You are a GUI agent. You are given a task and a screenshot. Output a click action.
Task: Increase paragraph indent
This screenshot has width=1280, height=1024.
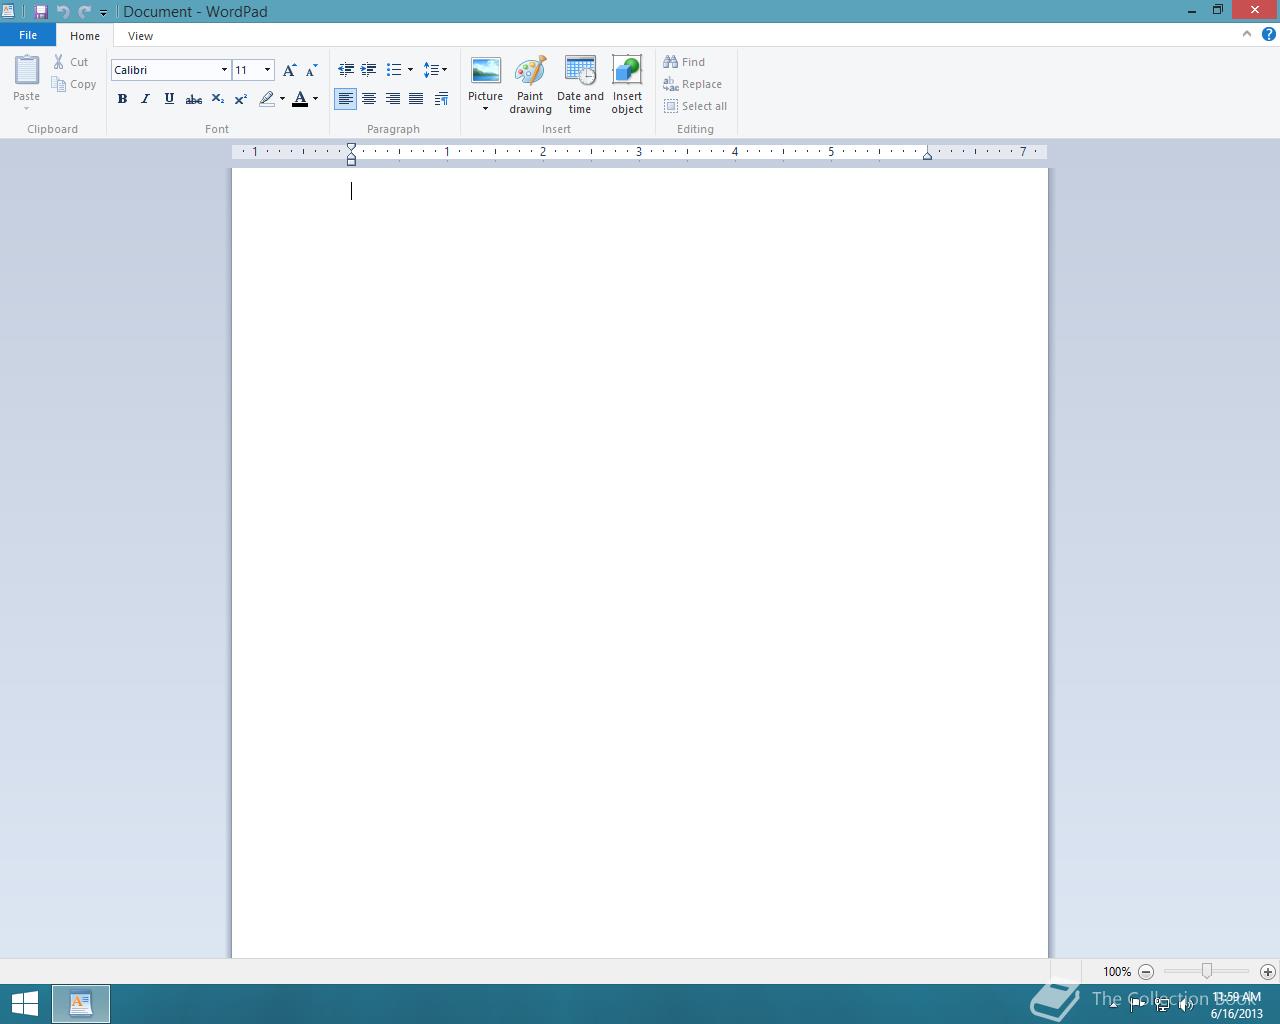coord(369,70)
